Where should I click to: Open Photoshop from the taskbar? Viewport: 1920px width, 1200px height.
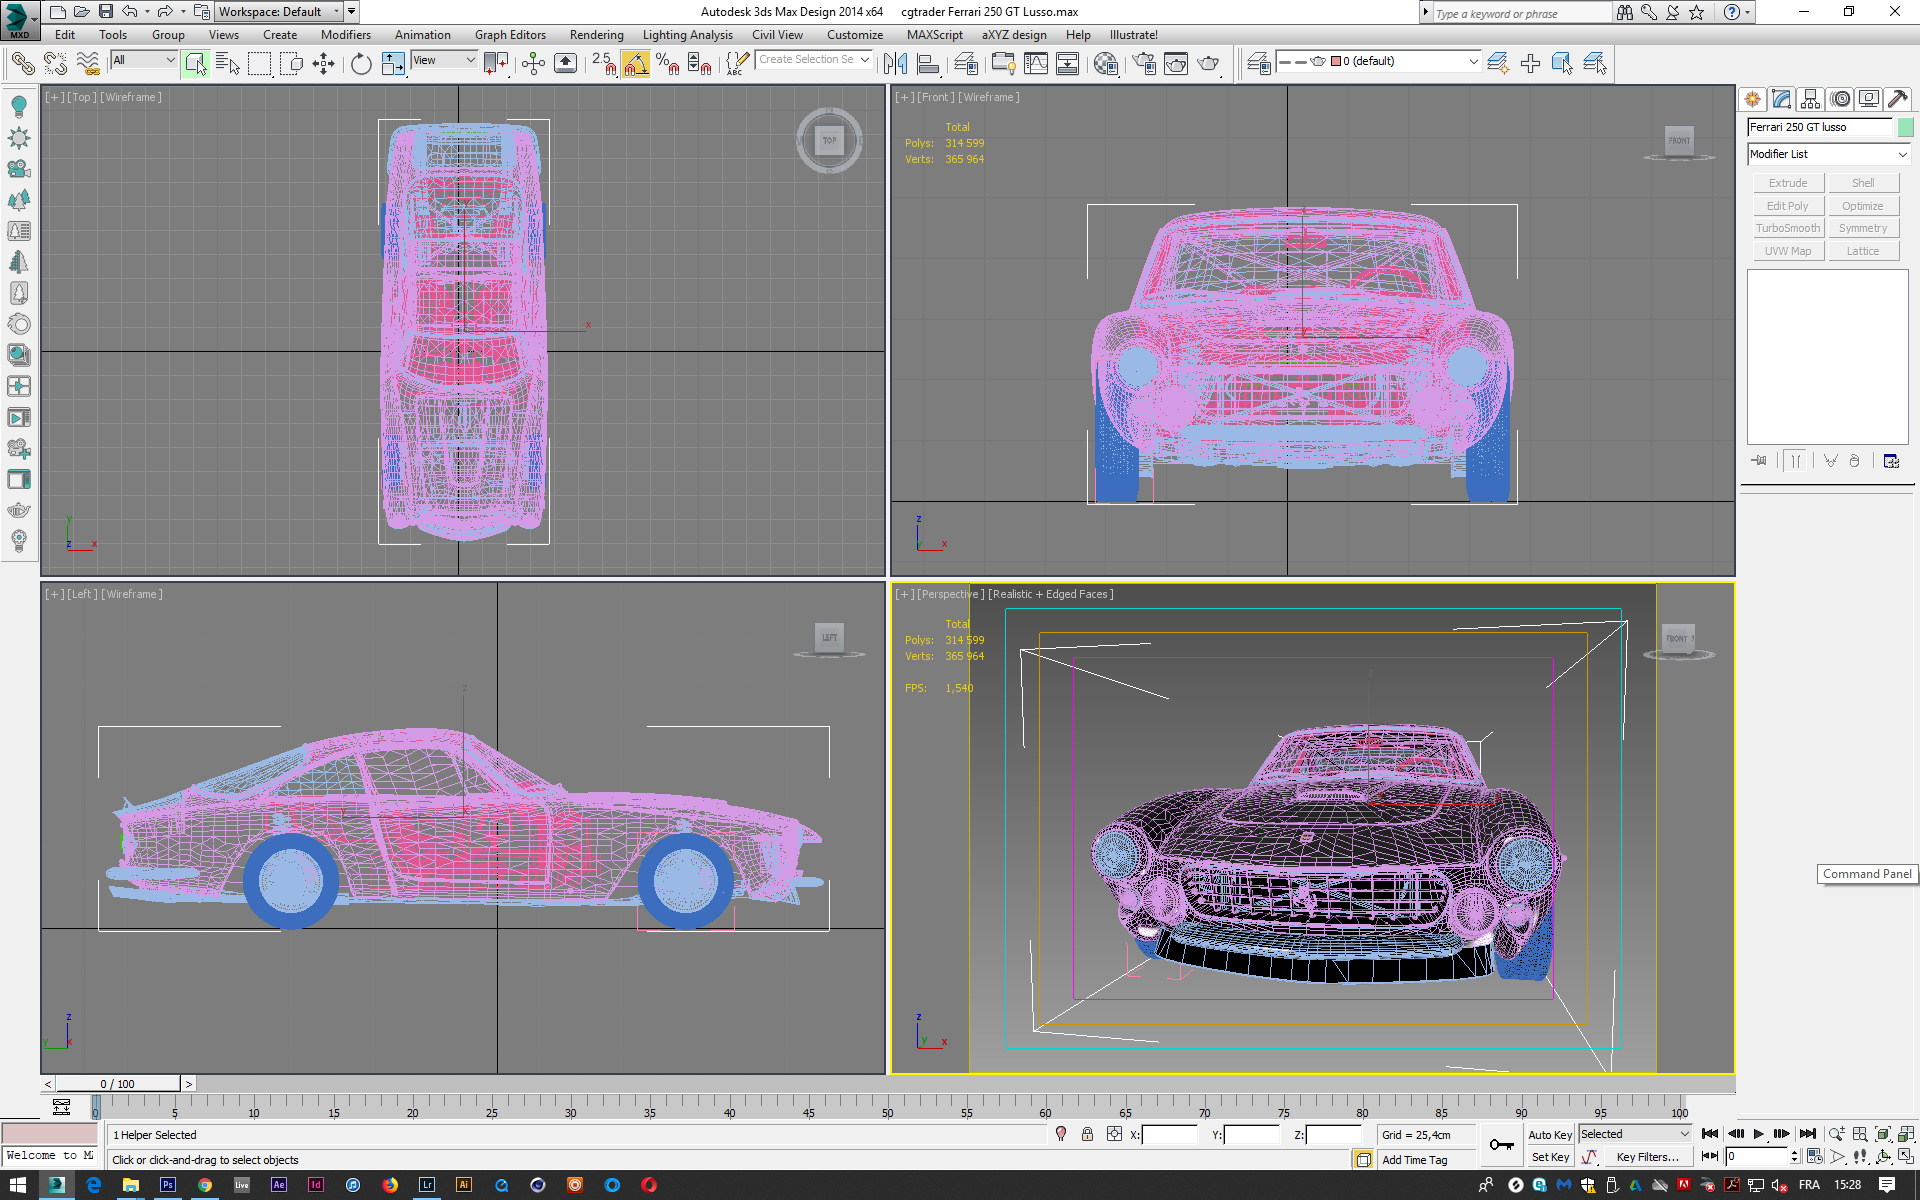point(167,1185)
